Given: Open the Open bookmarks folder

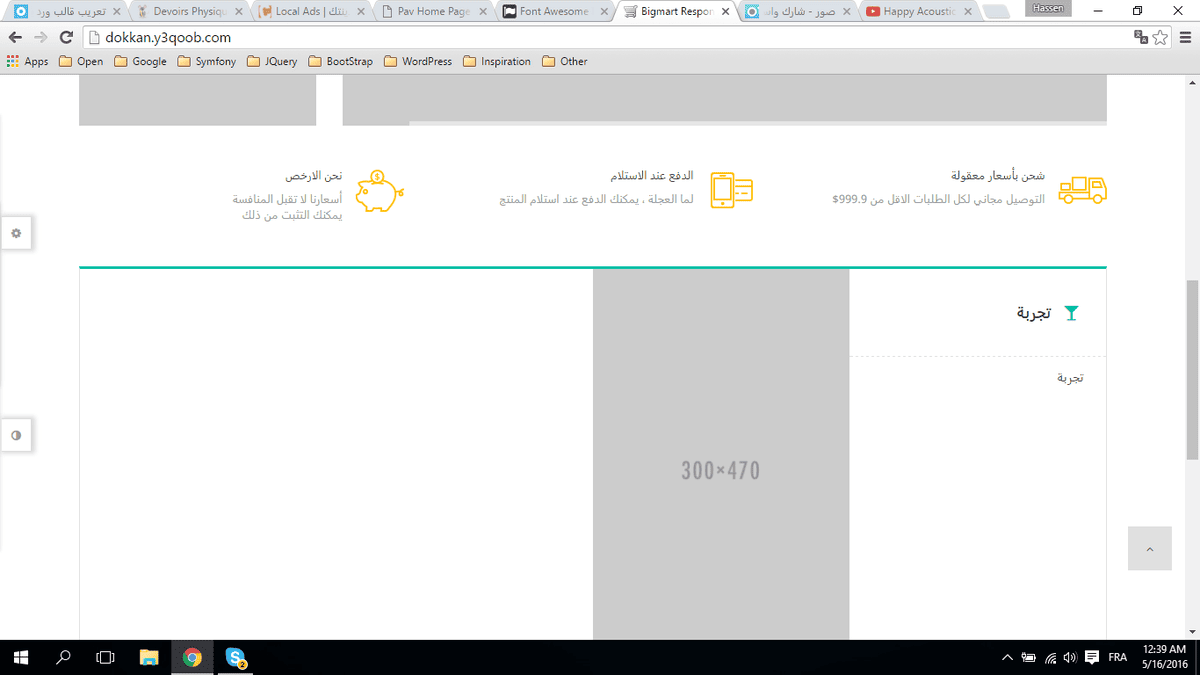Looking at the screenshot, I should [81, 61].
